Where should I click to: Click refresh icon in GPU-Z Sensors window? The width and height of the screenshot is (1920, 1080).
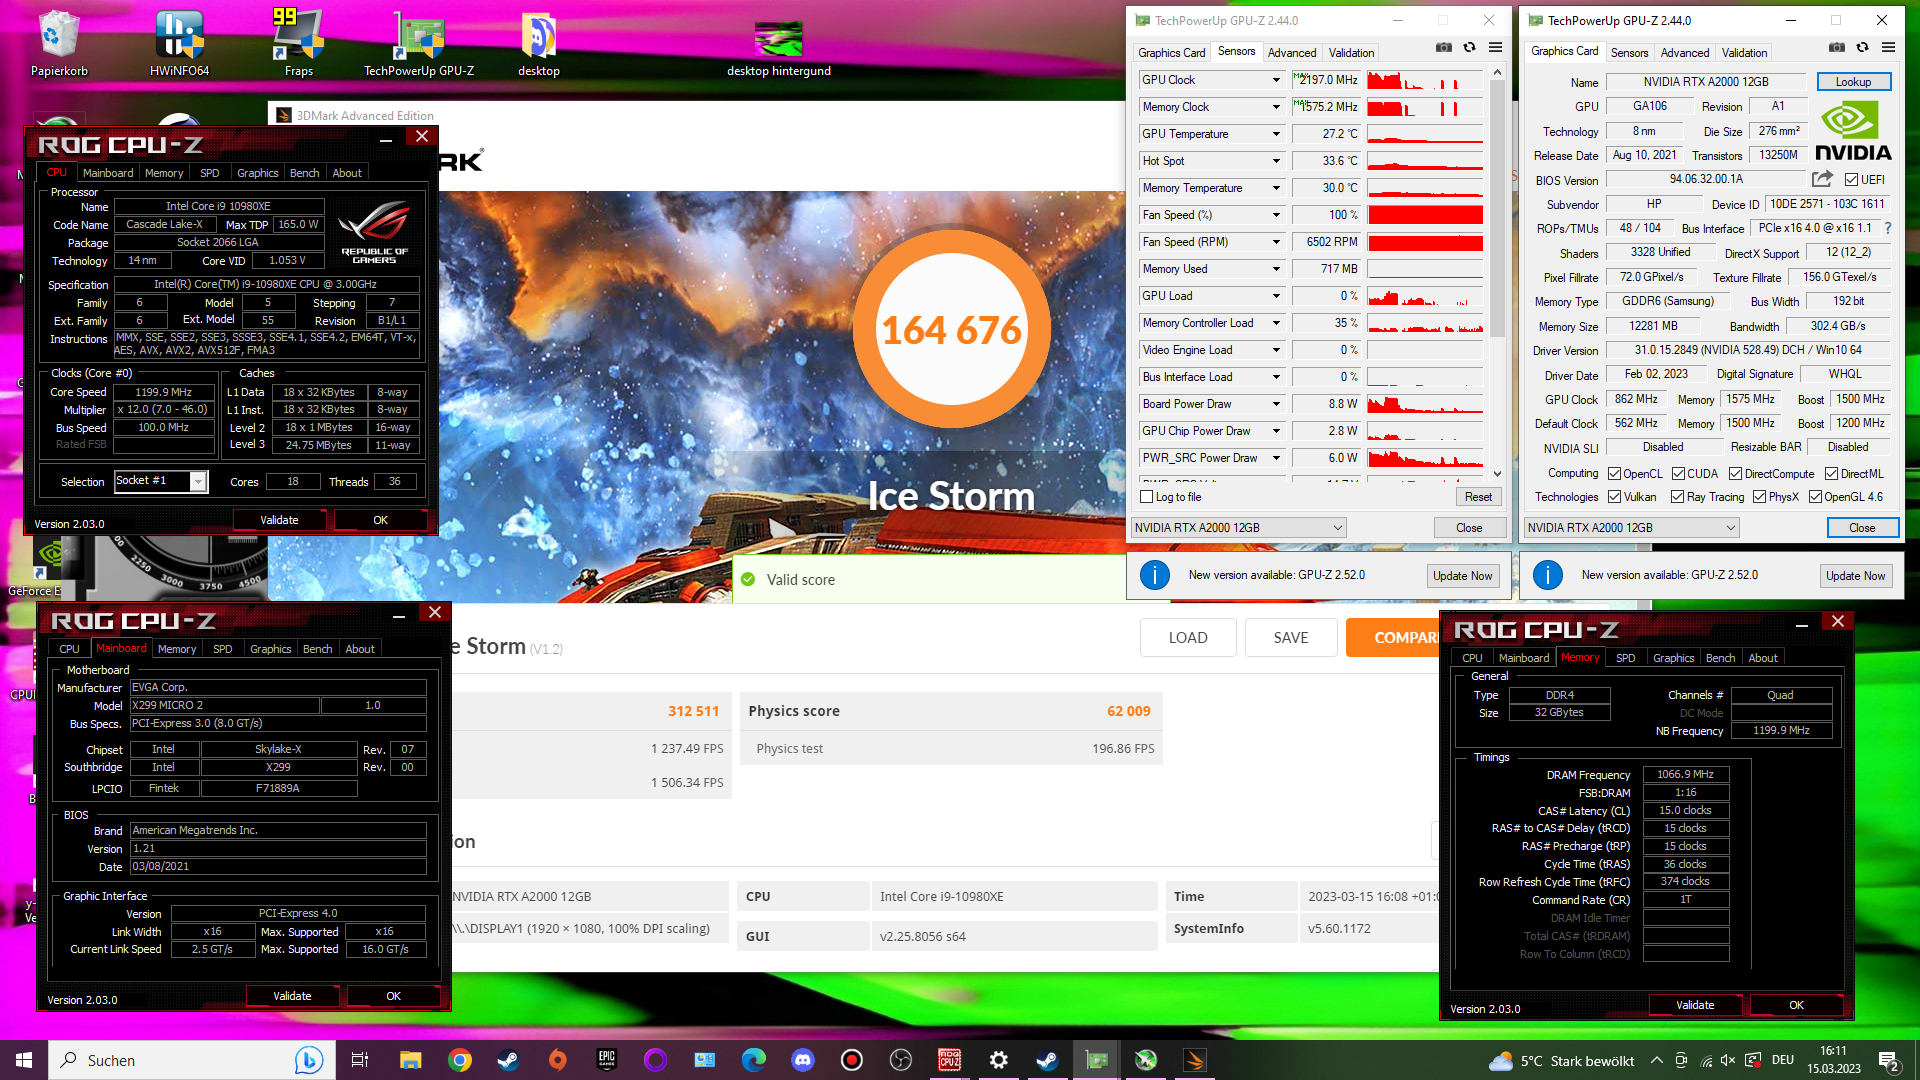(1469, 48)
